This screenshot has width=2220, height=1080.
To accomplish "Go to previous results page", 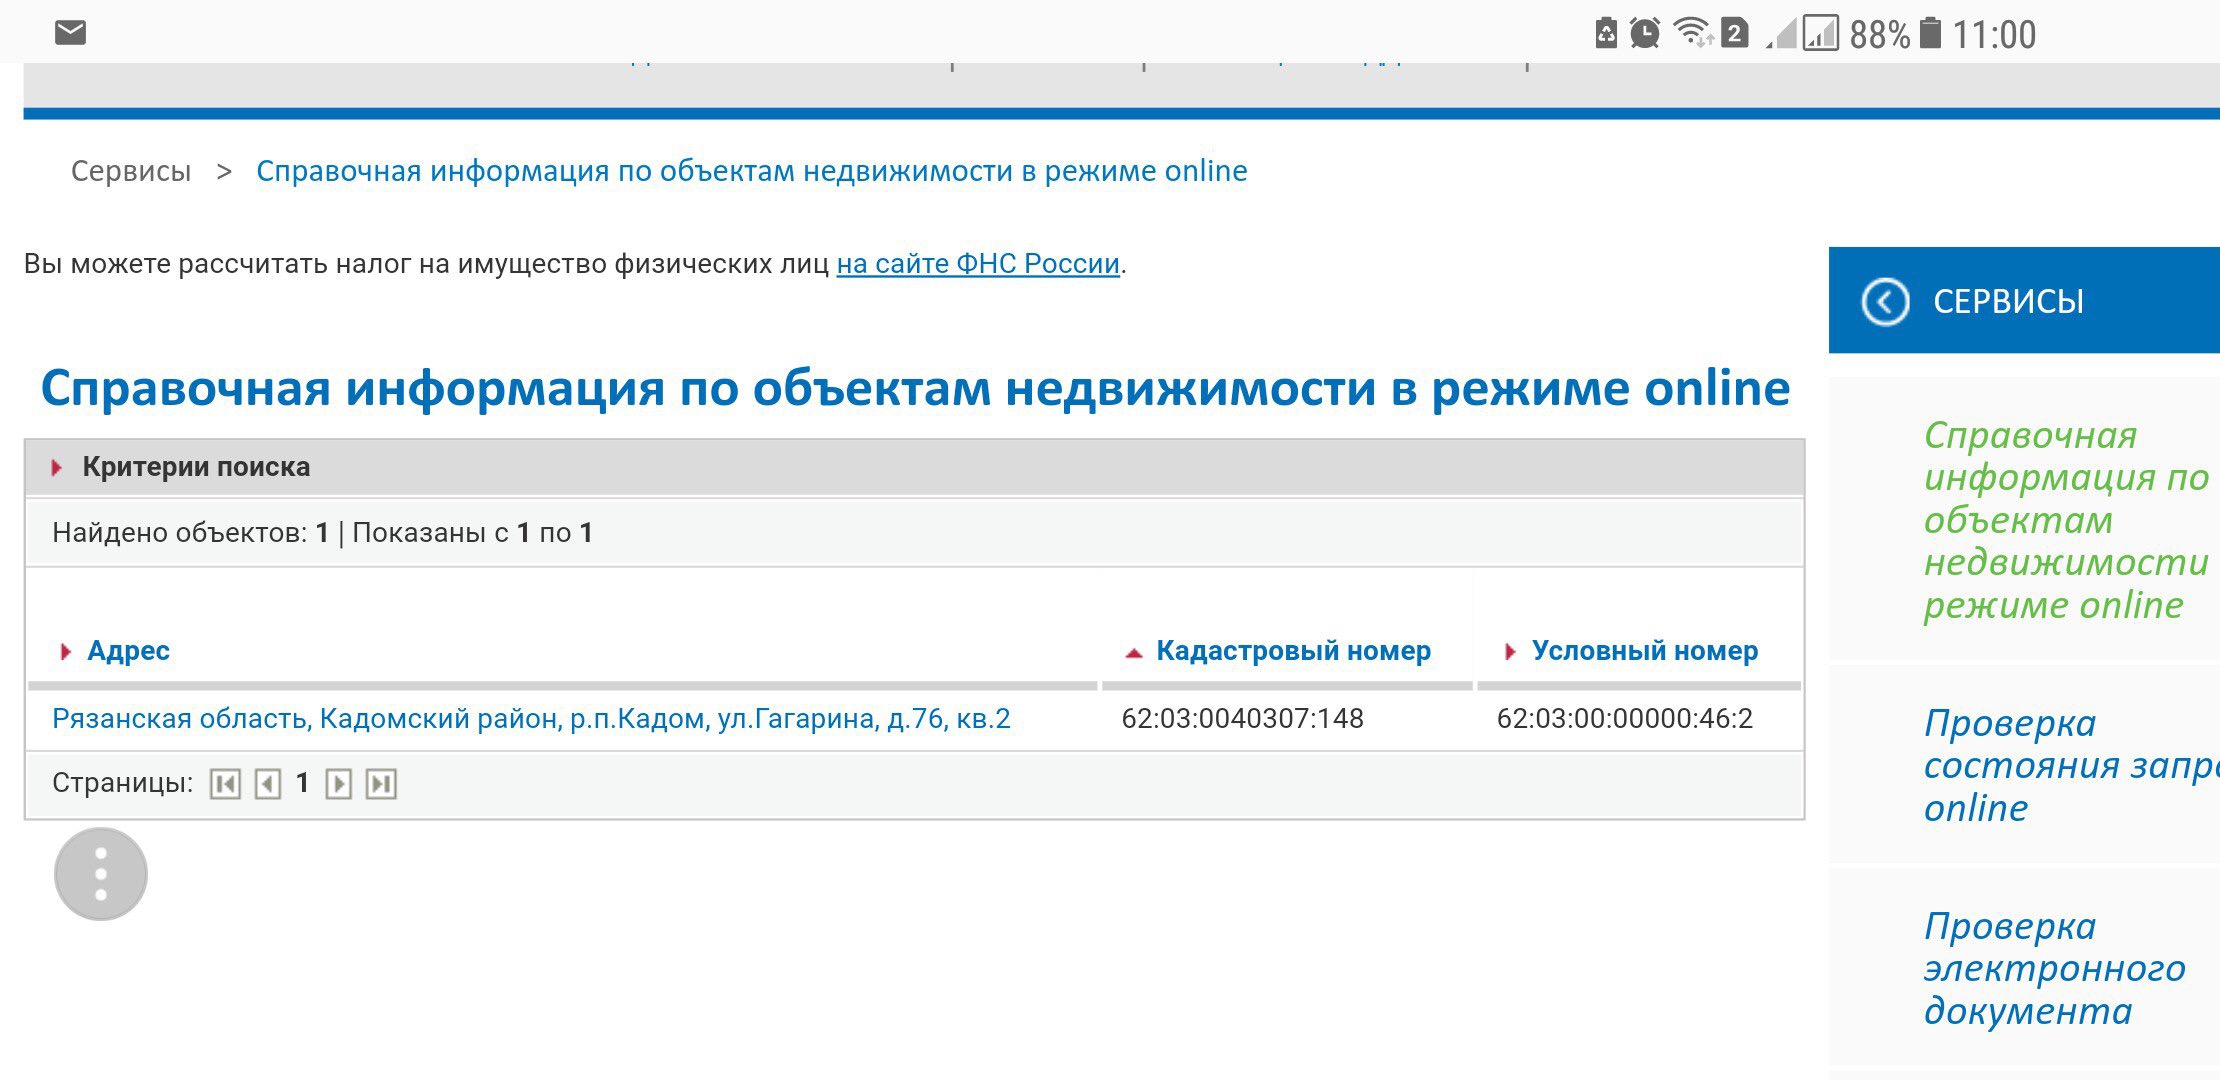I will pos(267,784).
